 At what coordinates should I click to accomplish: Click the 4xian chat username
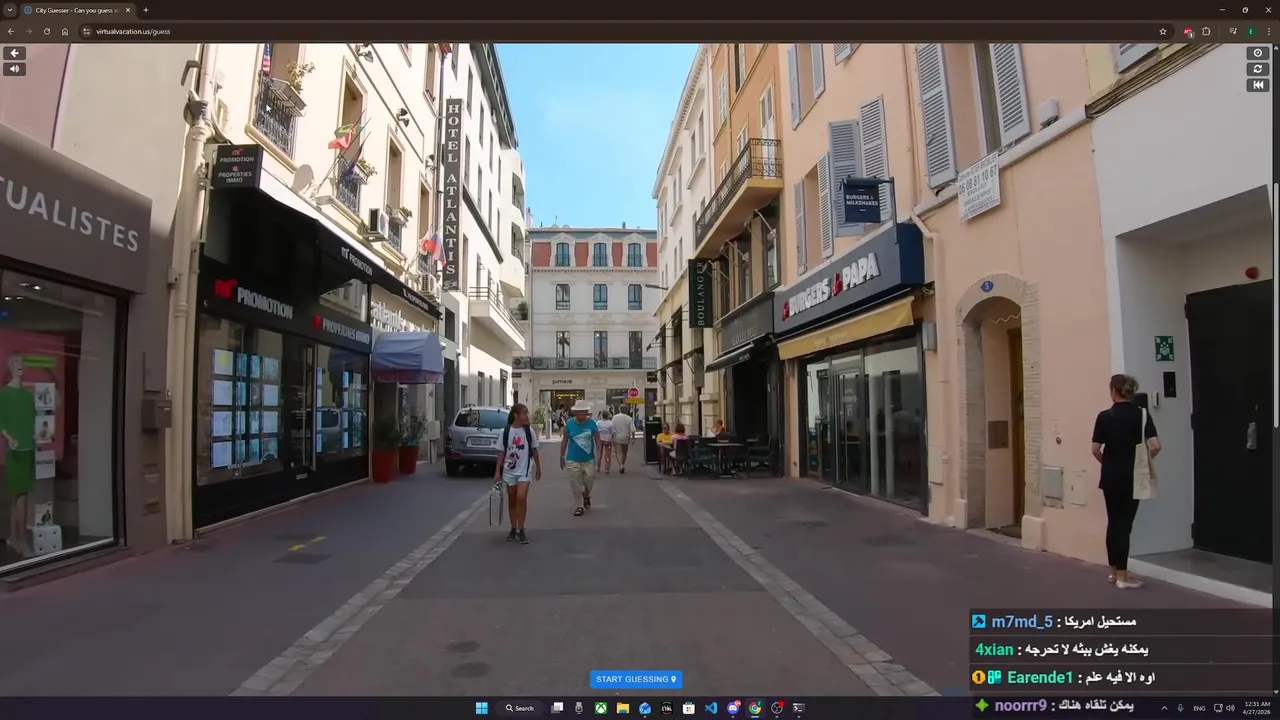(995, 650)
